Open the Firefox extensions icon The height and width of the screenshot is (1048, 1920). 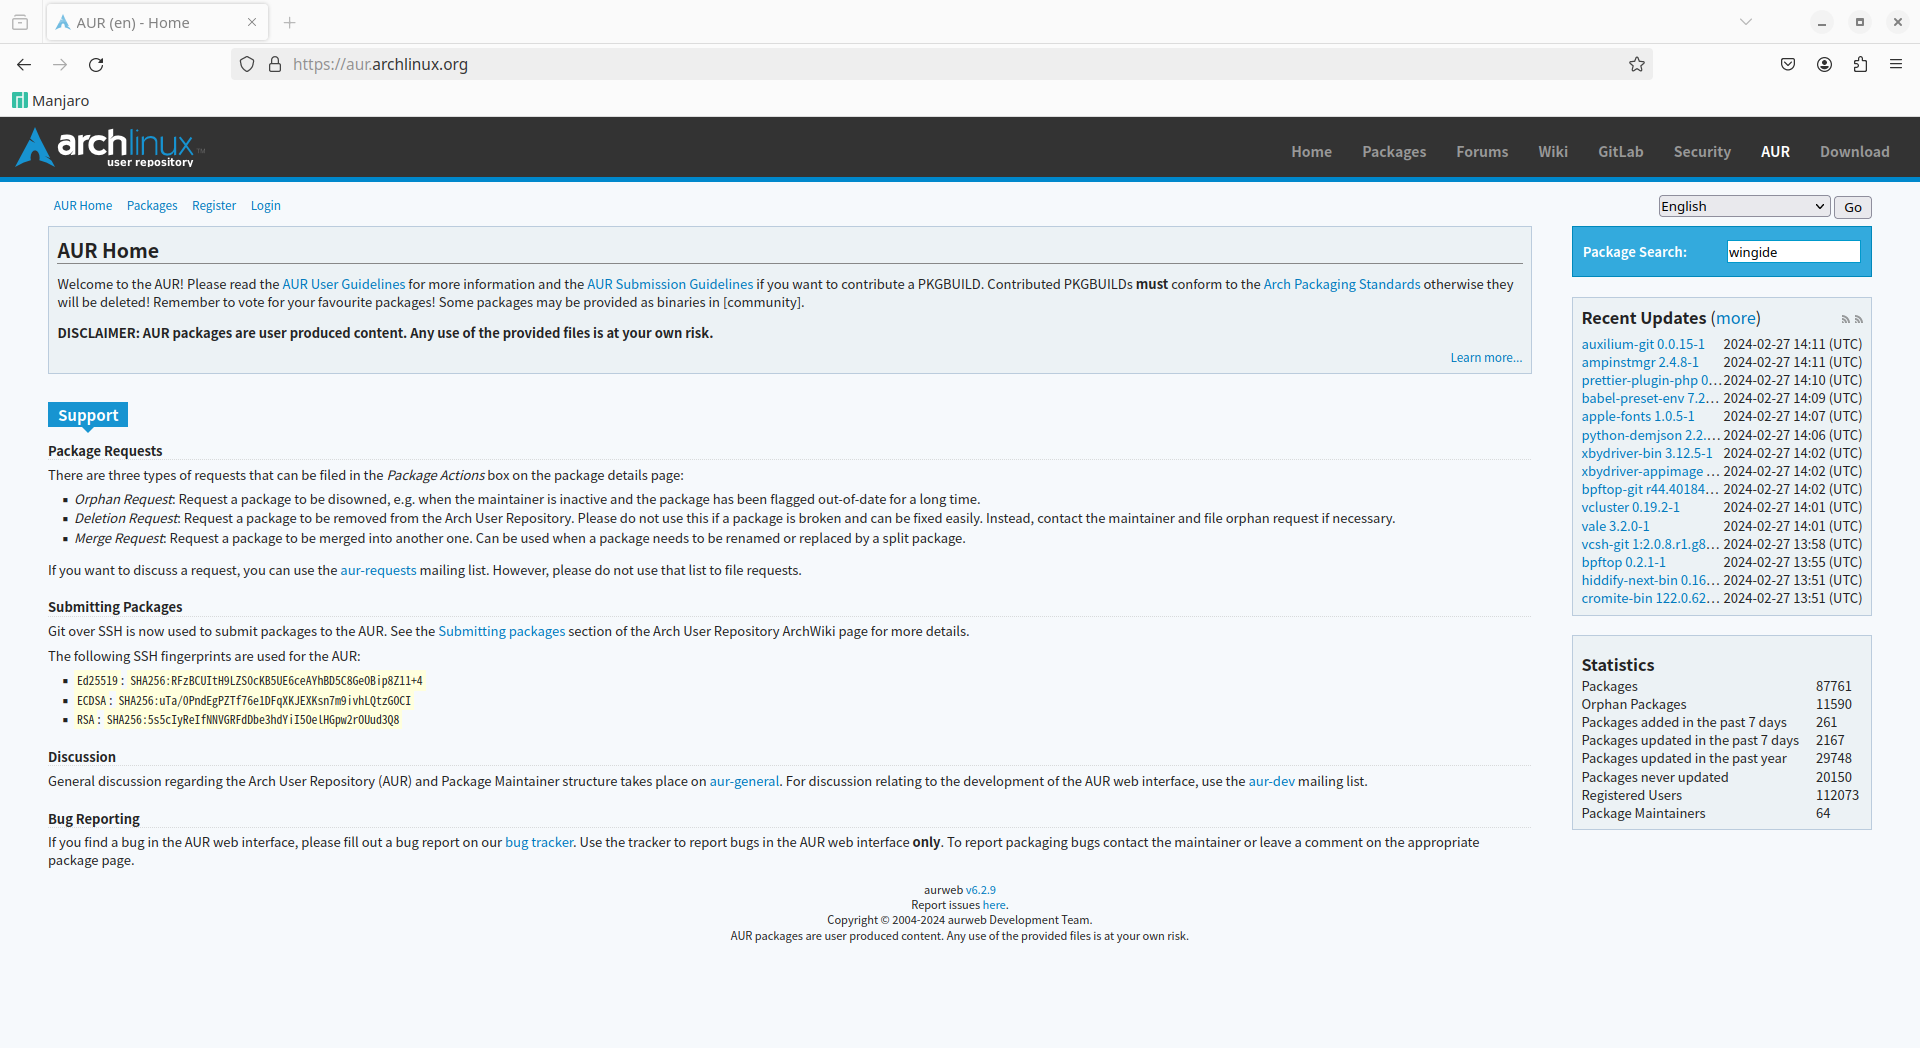click(1860, 64)
